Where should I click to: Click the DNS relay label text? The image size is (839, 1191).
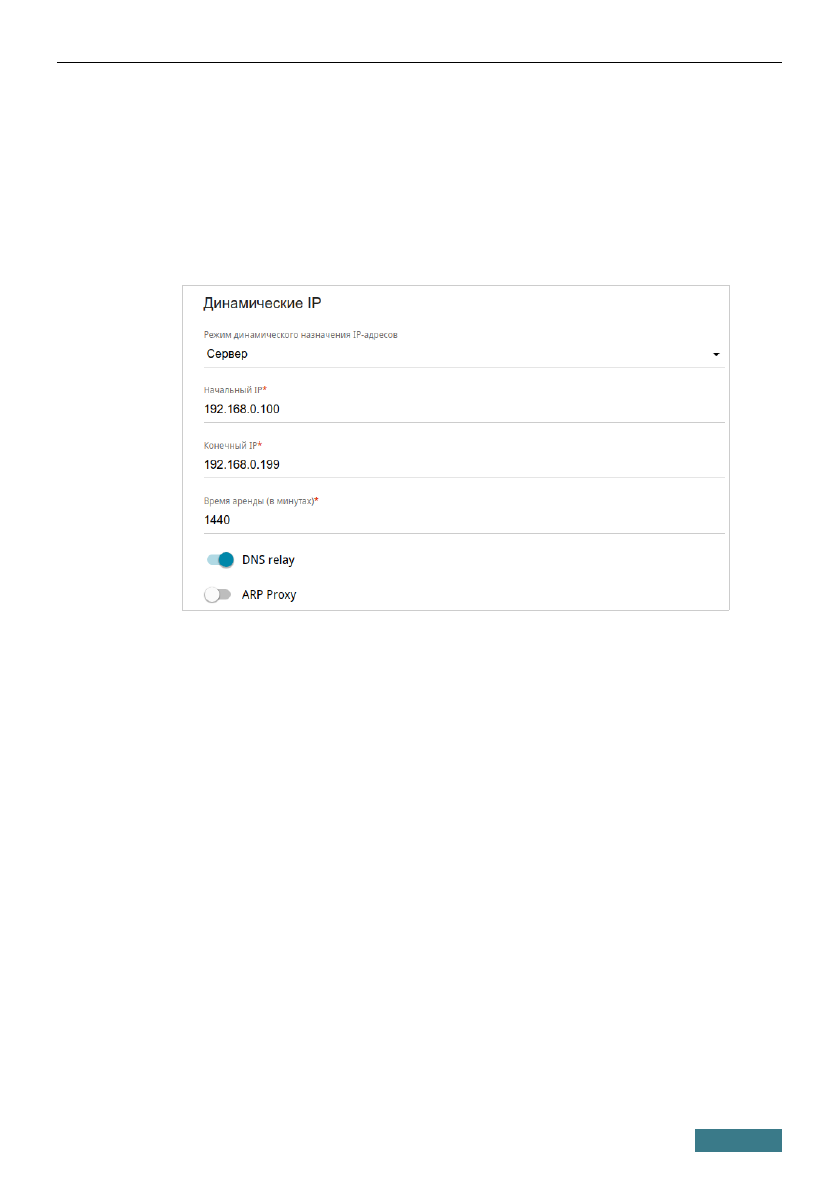(268, 560)
